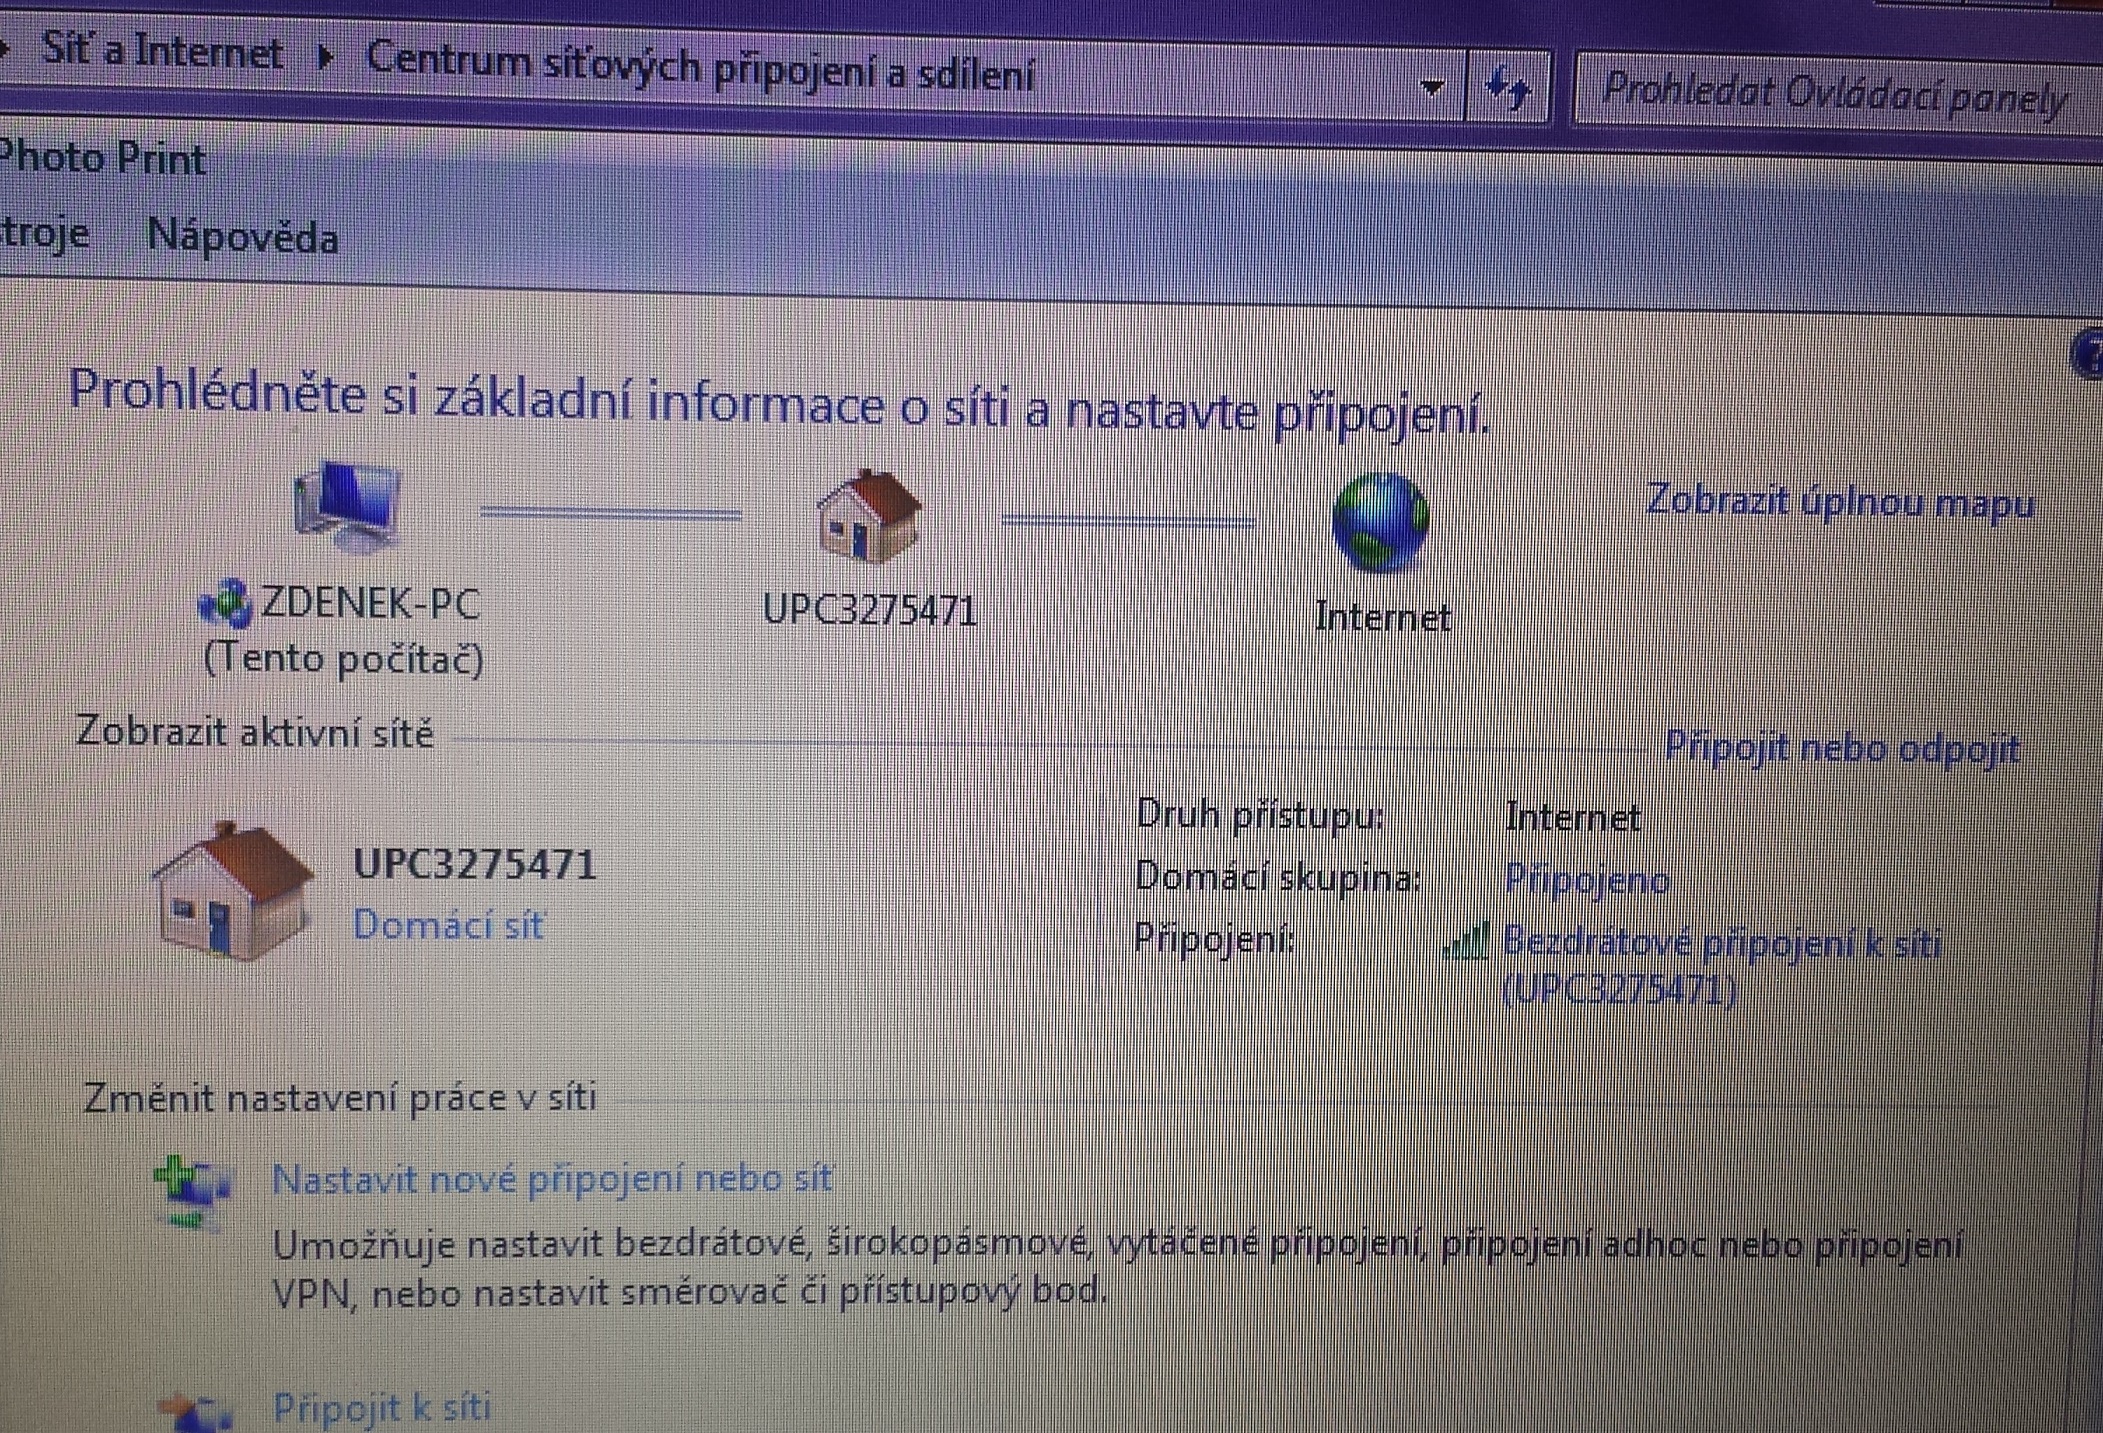Open the help question mark icon
This screenshot has height=1433, width=2103.
pyautogui.click(x=2090, y=354)
